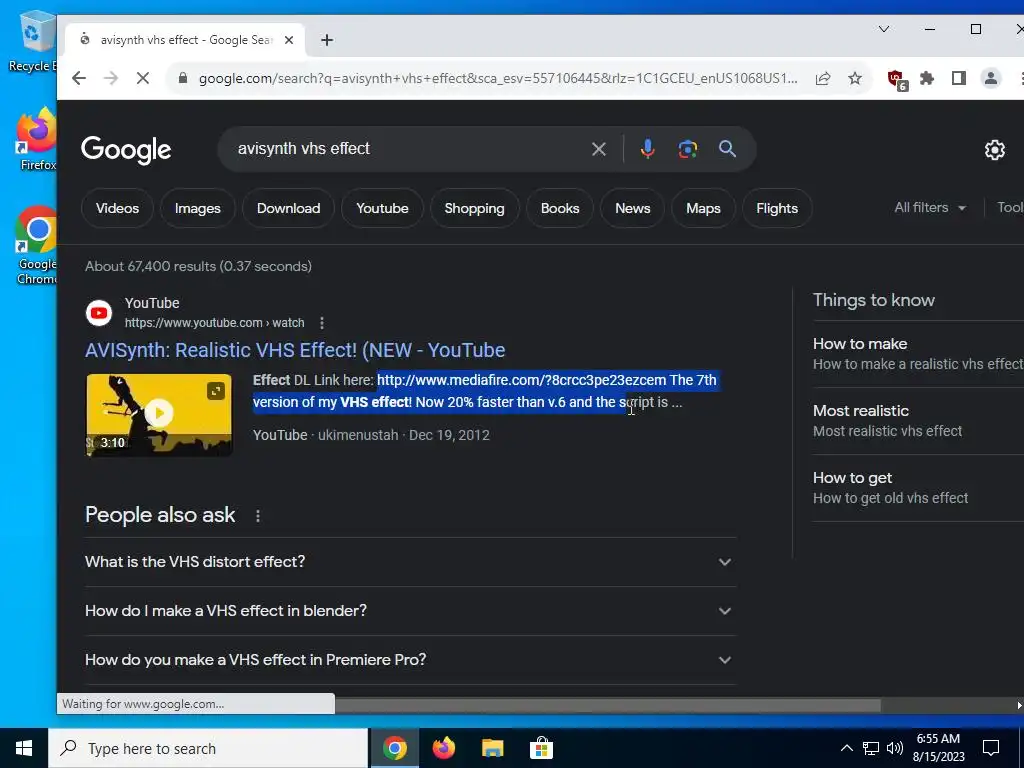Image resolution: width=1024 pixels, height=768 pixels.
Task: Open Microsoft Store from the taskbar
Action: point(541,748)
